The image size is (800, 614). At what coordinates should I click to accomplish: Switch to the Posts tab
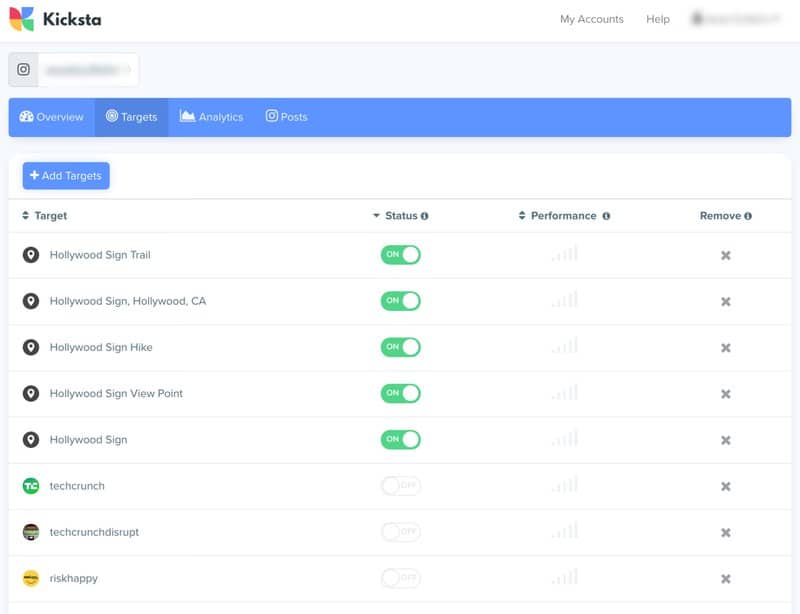coord(287,117)
